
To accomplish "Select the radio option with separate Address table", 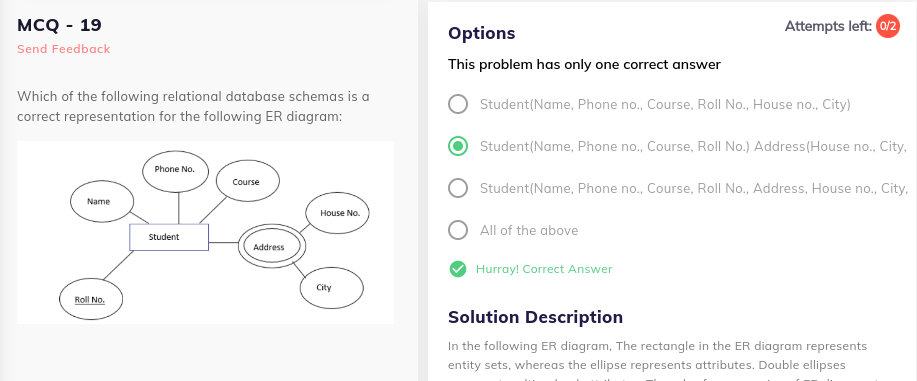I will click(x=458, y=146).
